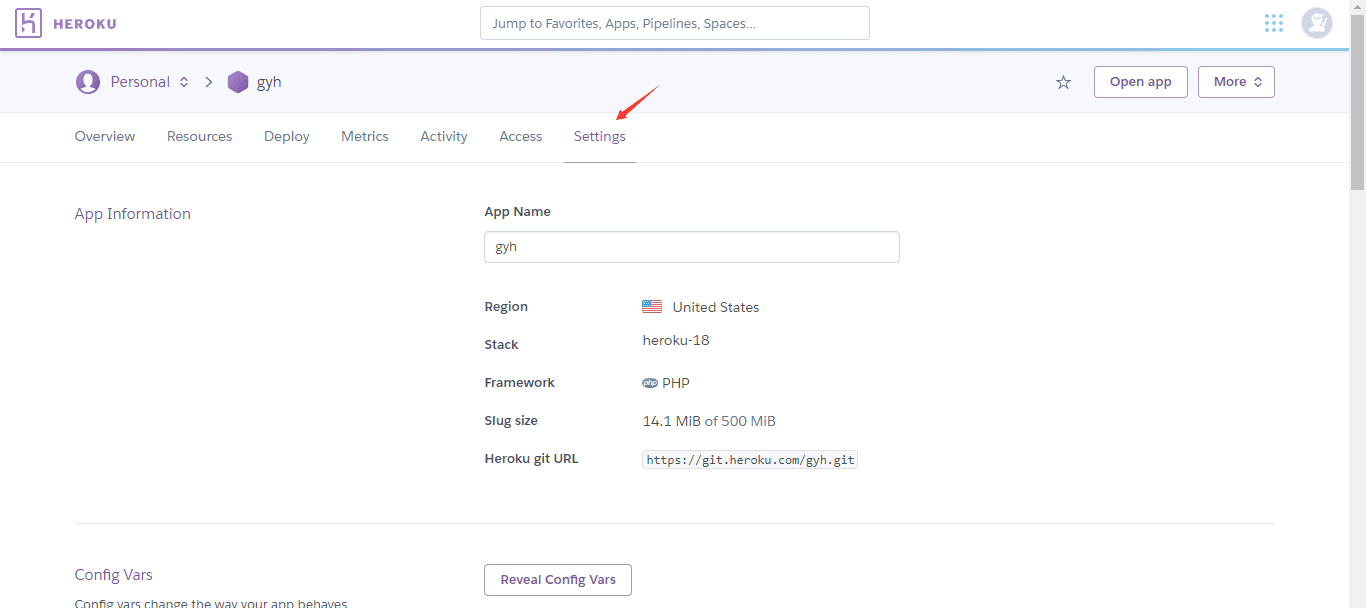The width and height of the screenshot is (1366, 608).
Task: View the Metrics tab
Action: click(365, 136)
